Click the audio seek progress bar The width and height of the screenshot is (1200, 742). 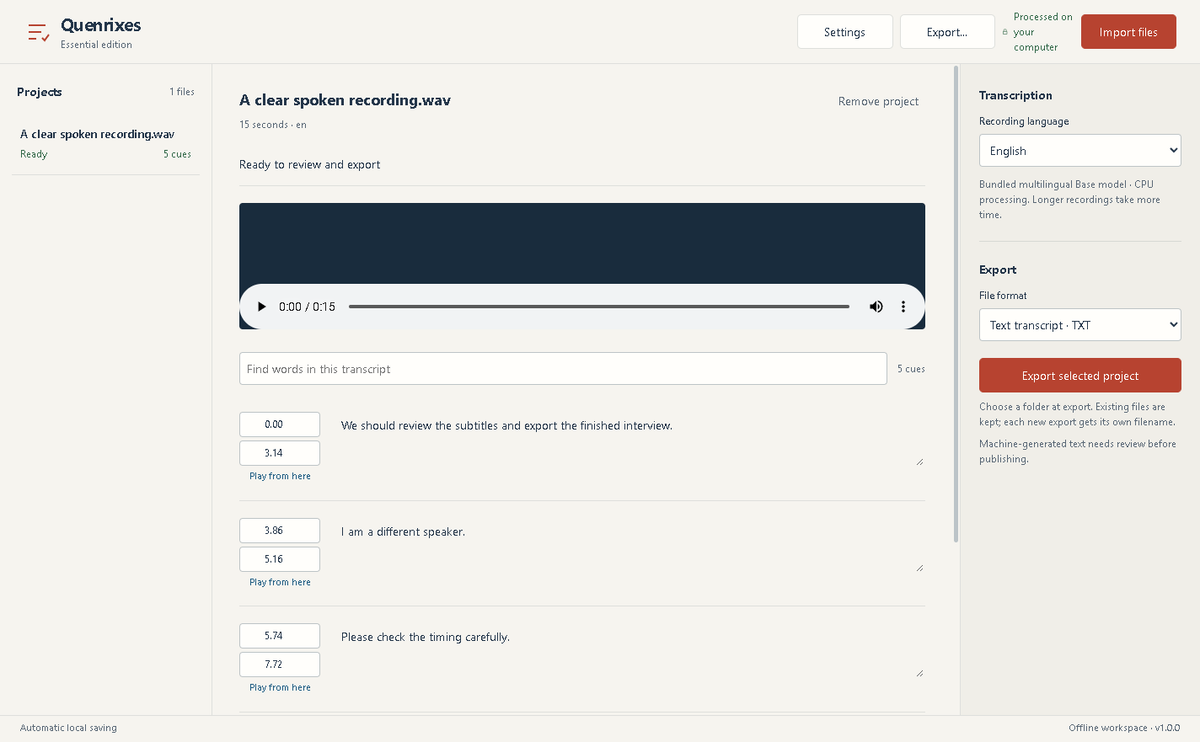pyautogui.click(x=599, y=307)
